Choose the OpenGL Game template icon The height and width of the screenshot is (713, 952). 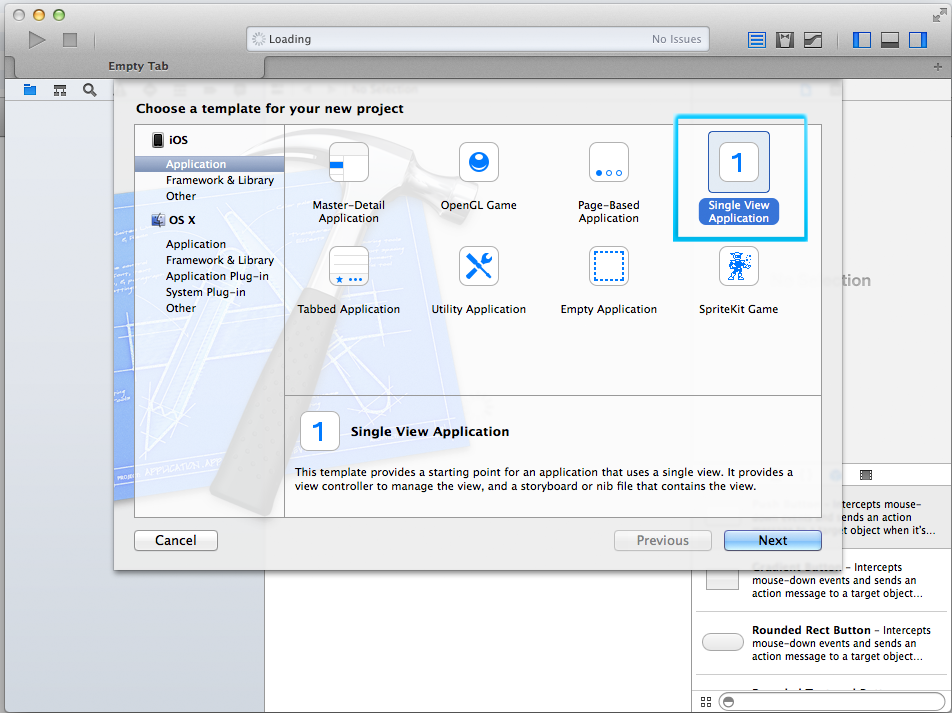click(478, 162)
